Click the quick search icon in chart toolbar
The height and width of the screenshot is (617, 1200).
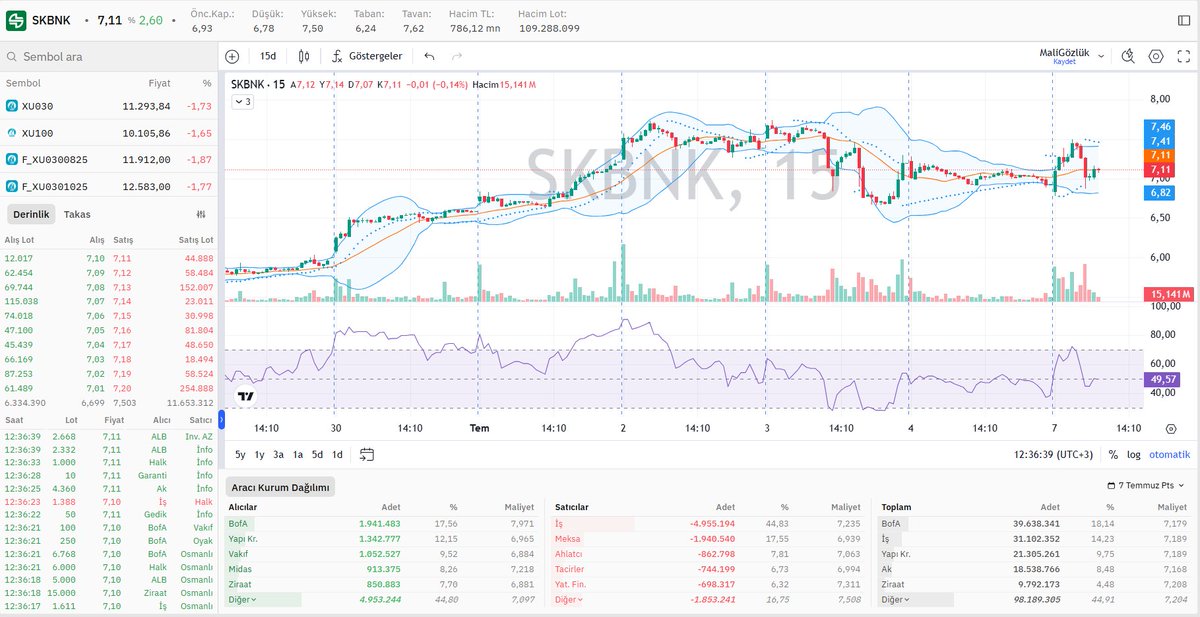(x=1128, y=56)
